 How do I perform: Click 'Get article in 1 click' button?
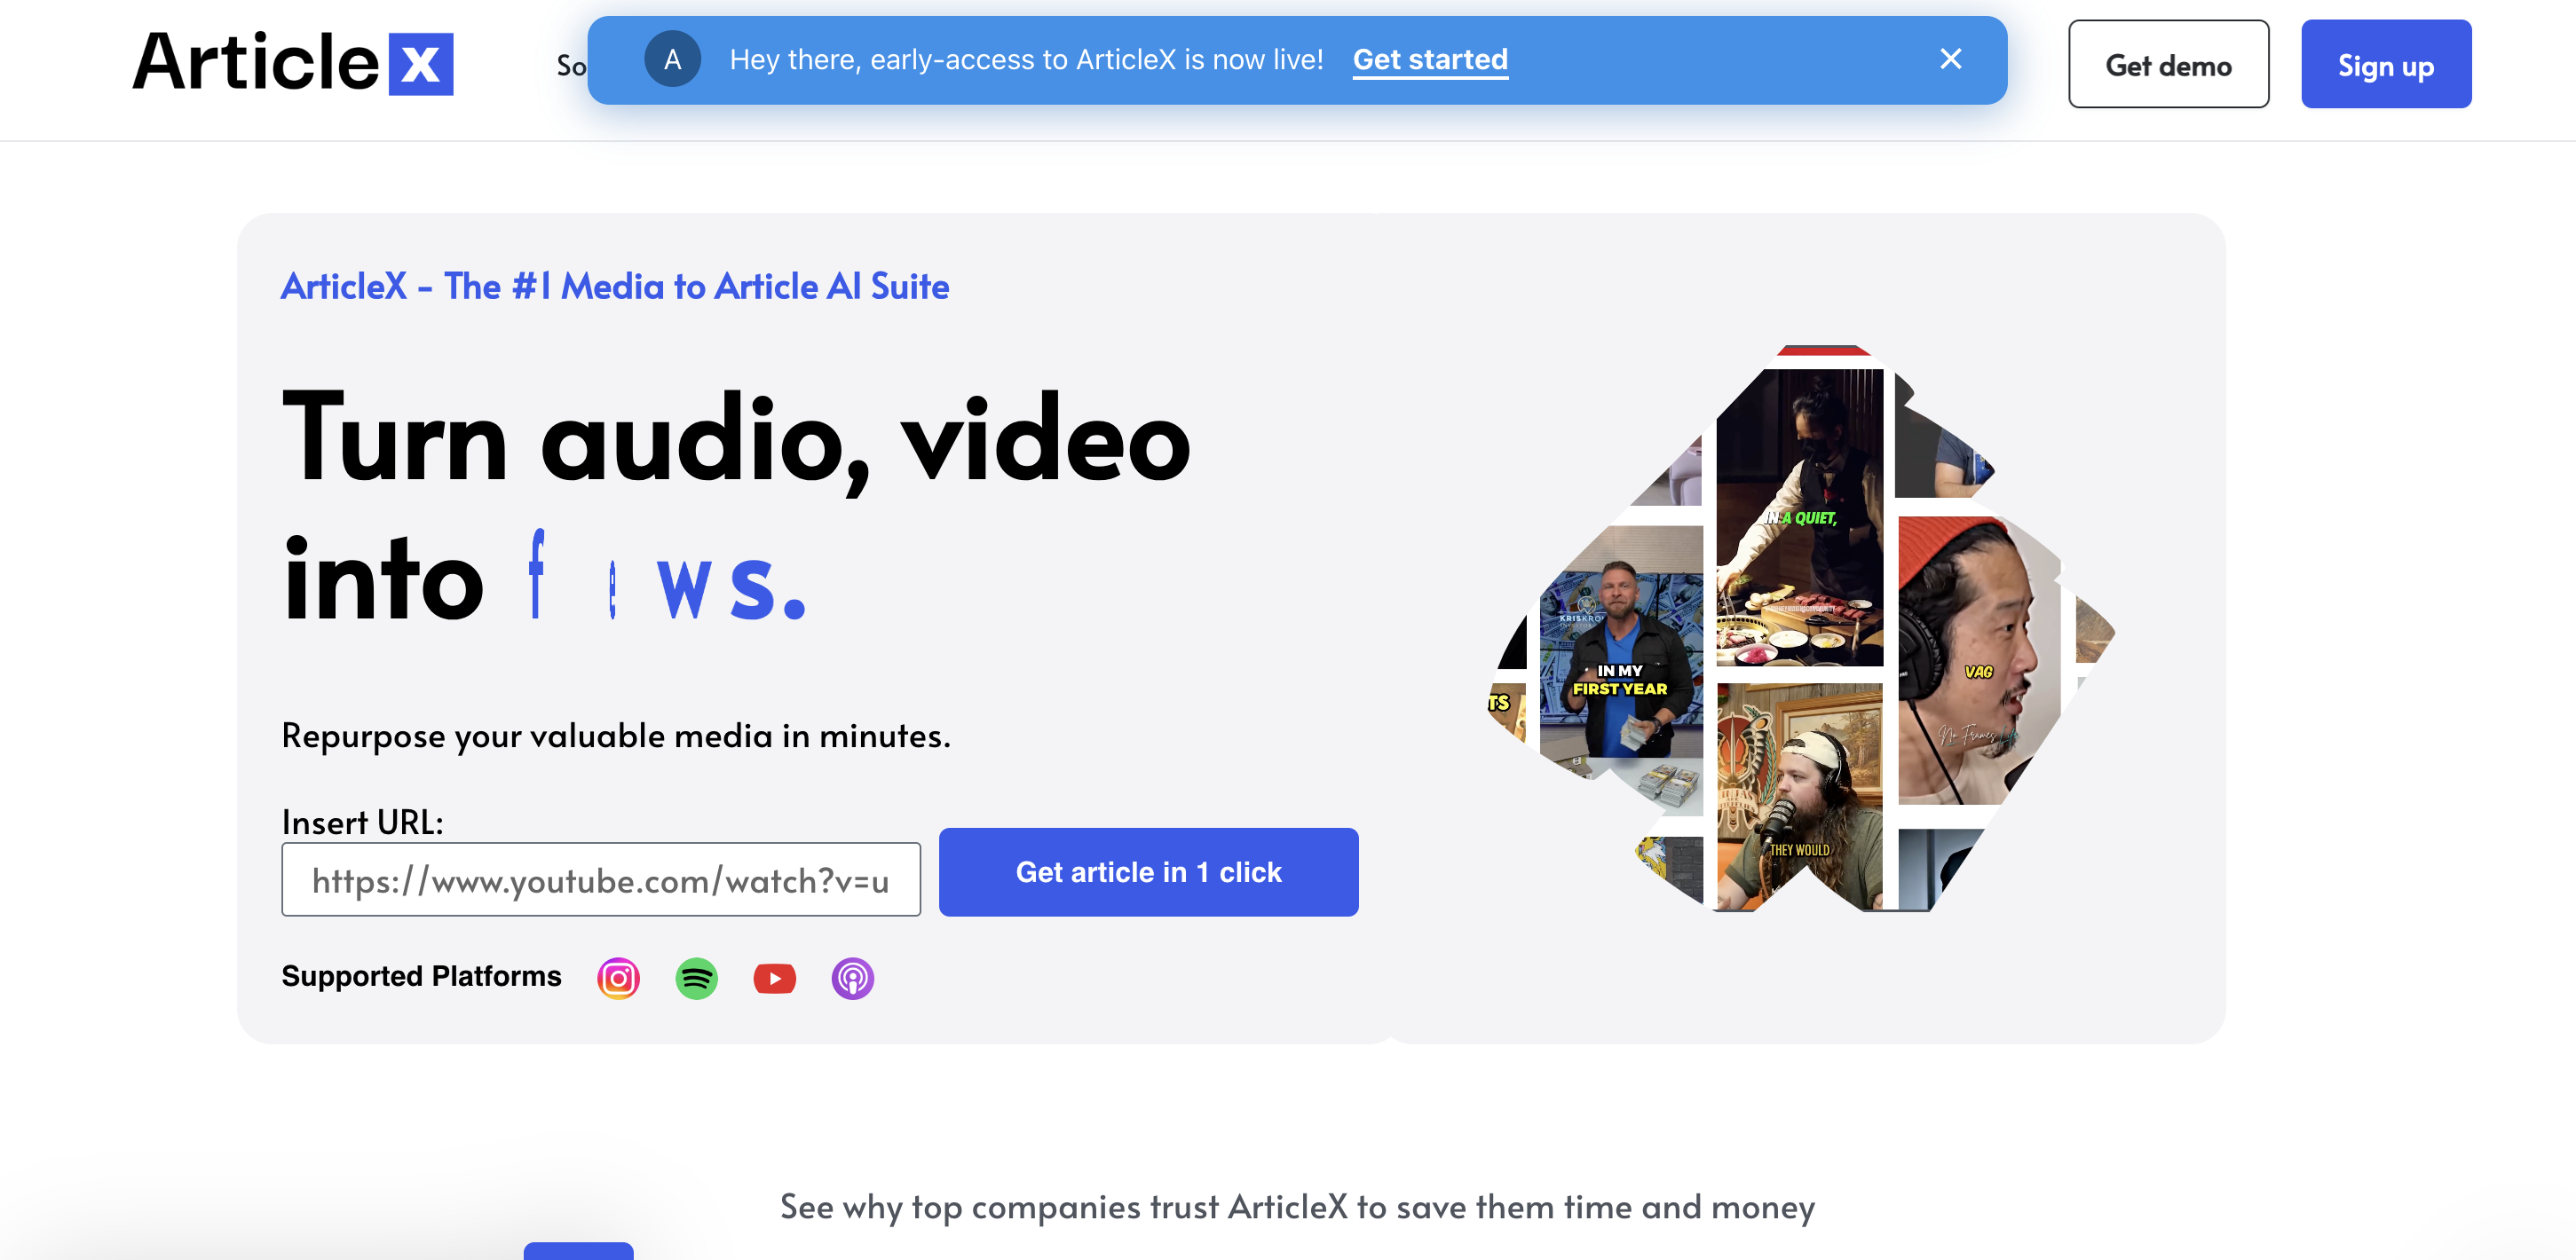point(1148,871)
